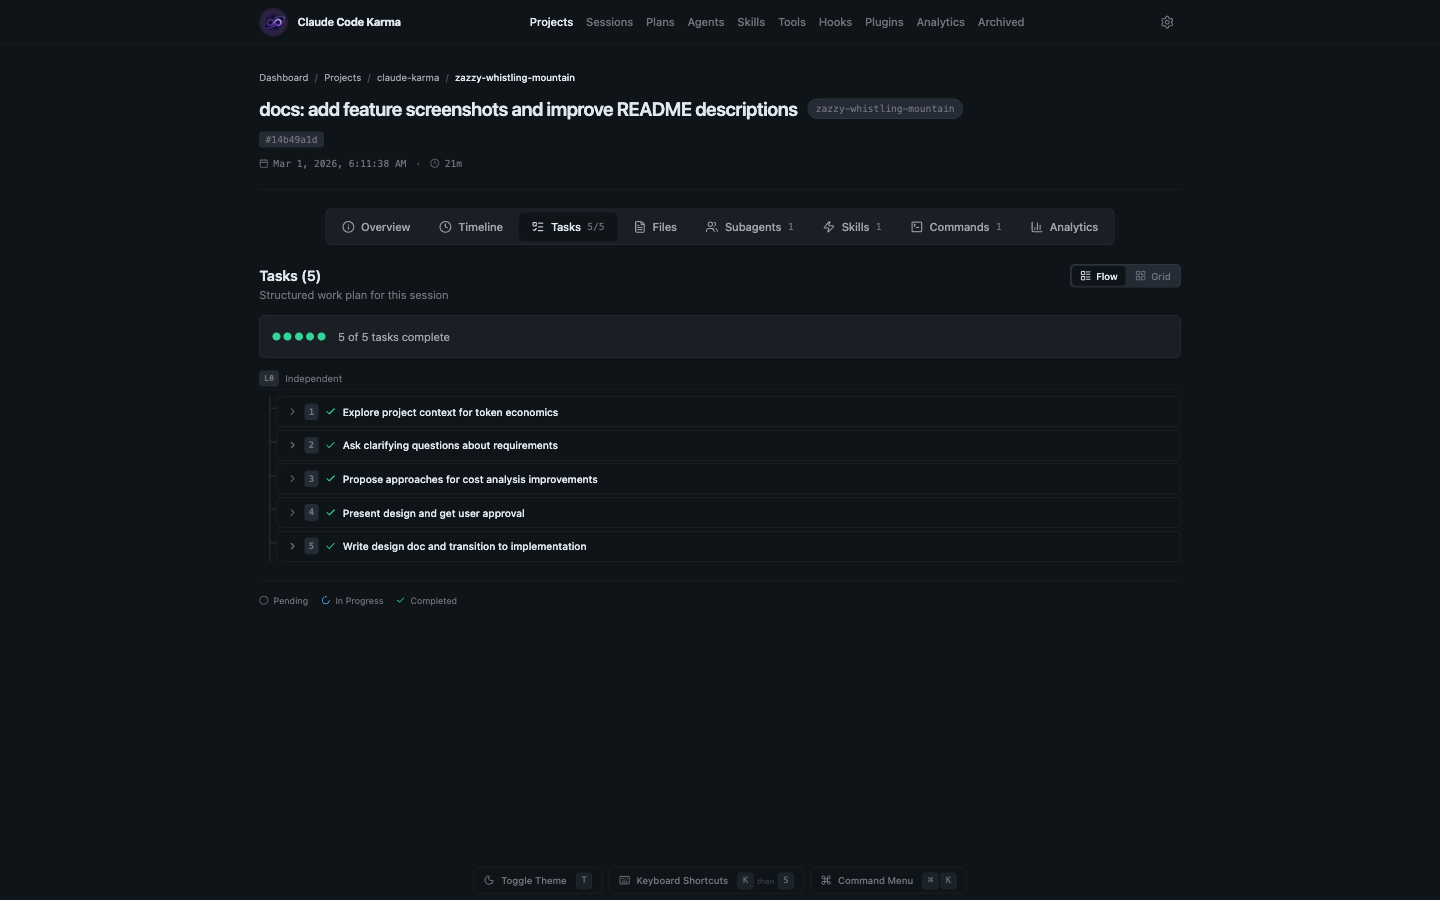
Task: Click the Skills tab lightning icon
Action: coord(829,227)
